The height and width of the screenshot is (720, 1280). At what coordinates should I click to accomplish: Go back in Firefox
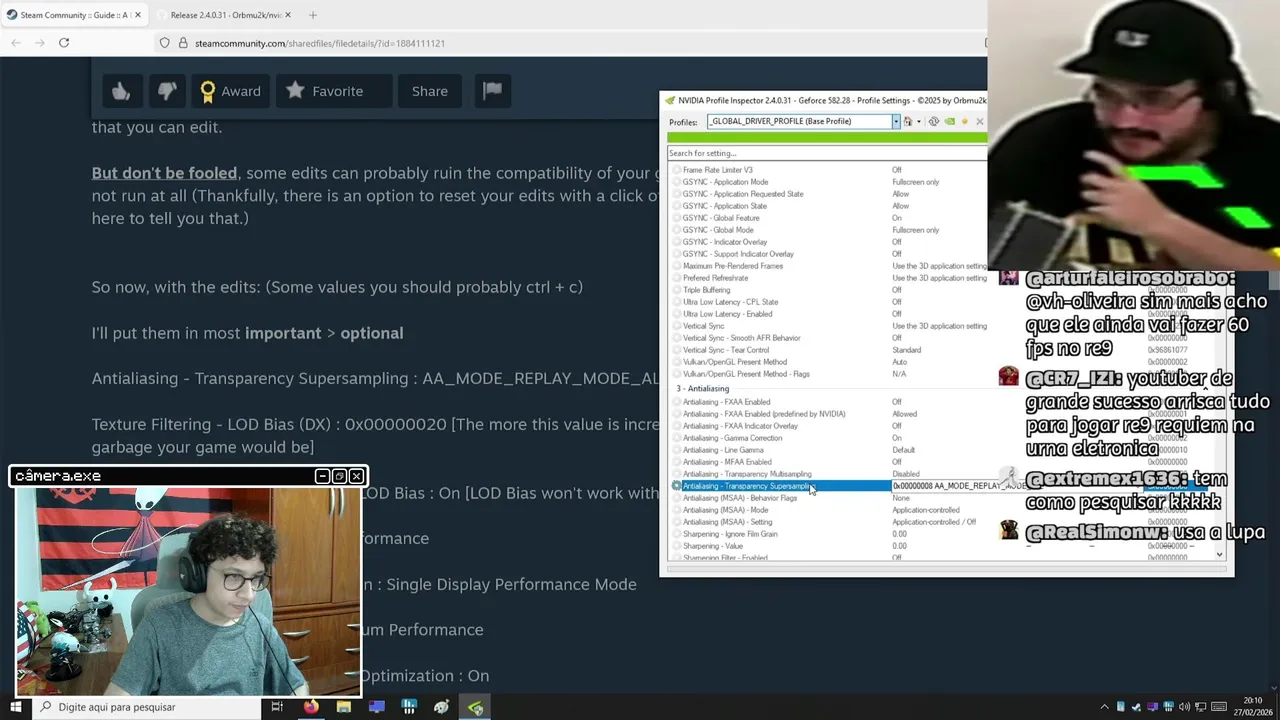pos(16,43)
